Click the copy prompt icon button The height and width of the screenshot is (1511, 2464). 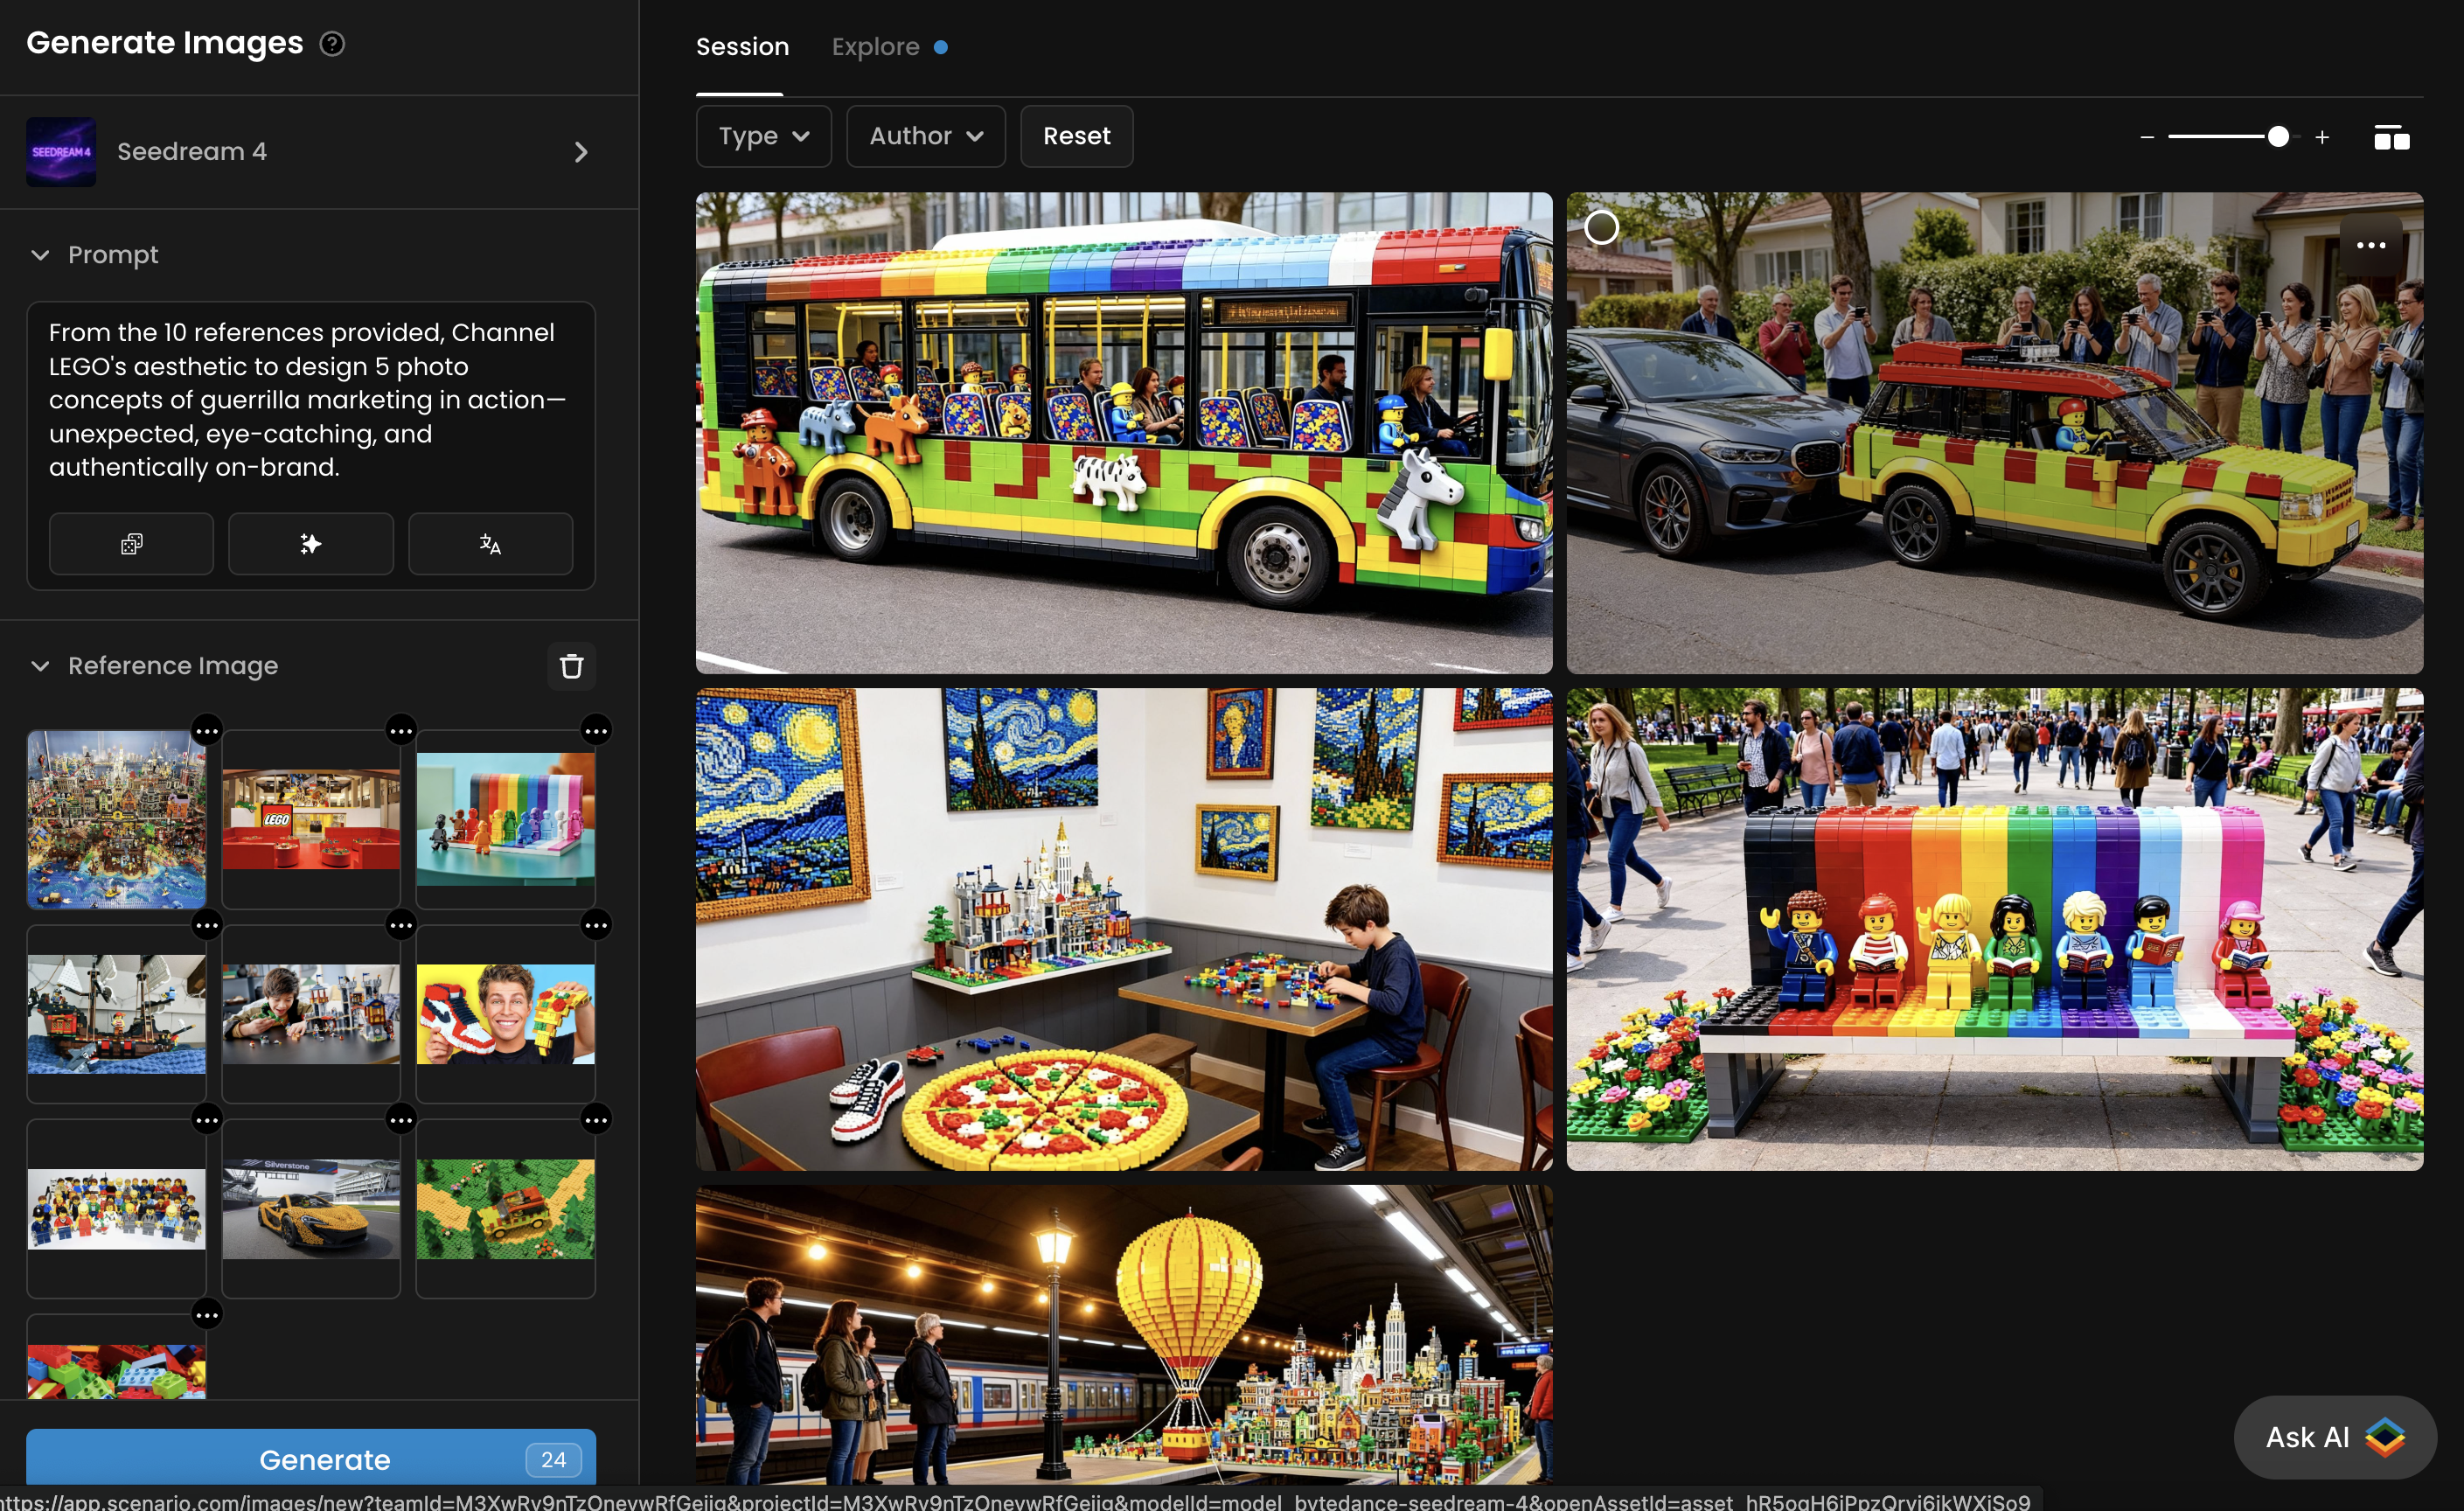131,544
